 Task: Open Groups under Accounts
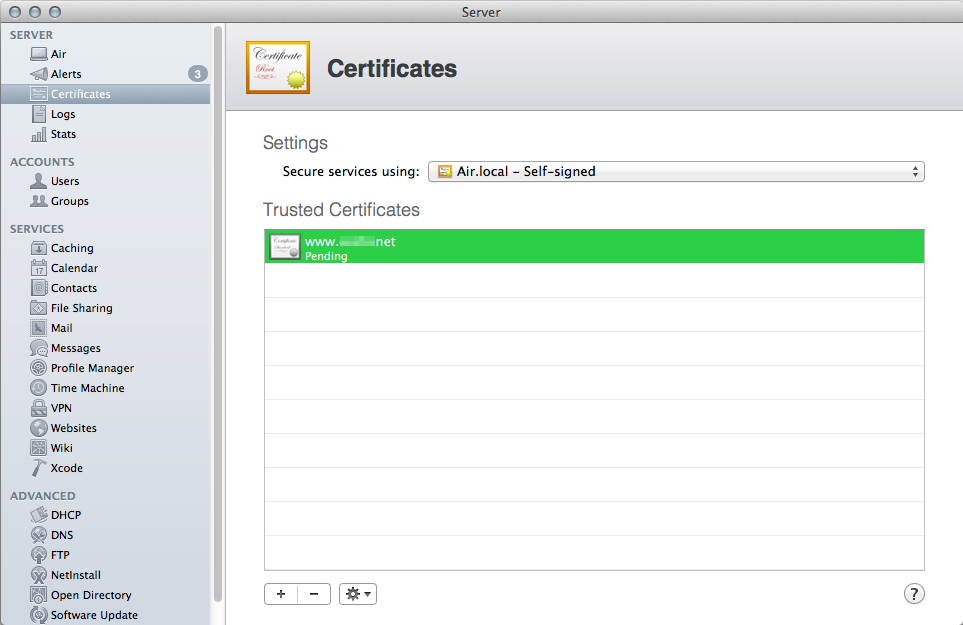click(x=69, y=201)
